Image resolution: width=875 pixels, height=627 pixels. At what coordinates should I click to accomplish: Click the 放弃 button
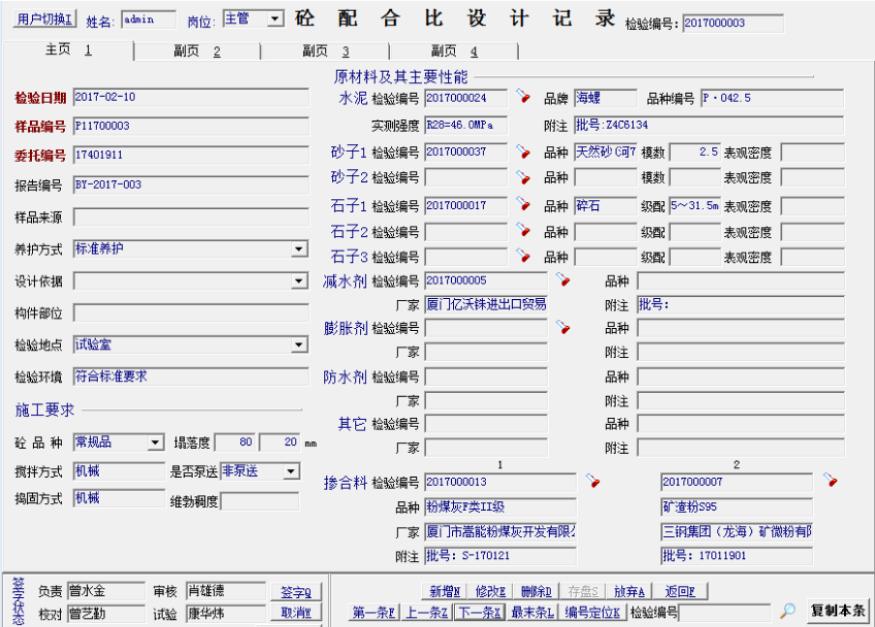(x=629, y=591)
